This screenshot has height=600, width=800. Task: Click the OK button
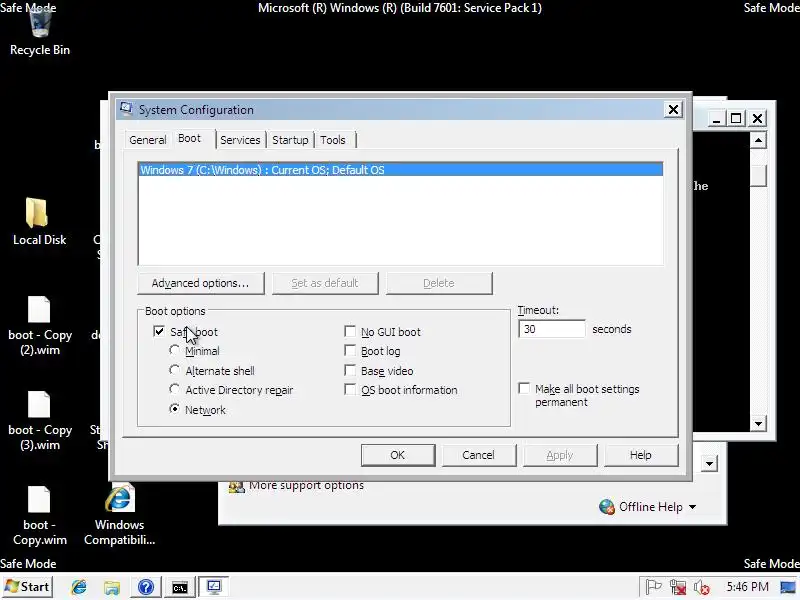(x=398, y=455)
